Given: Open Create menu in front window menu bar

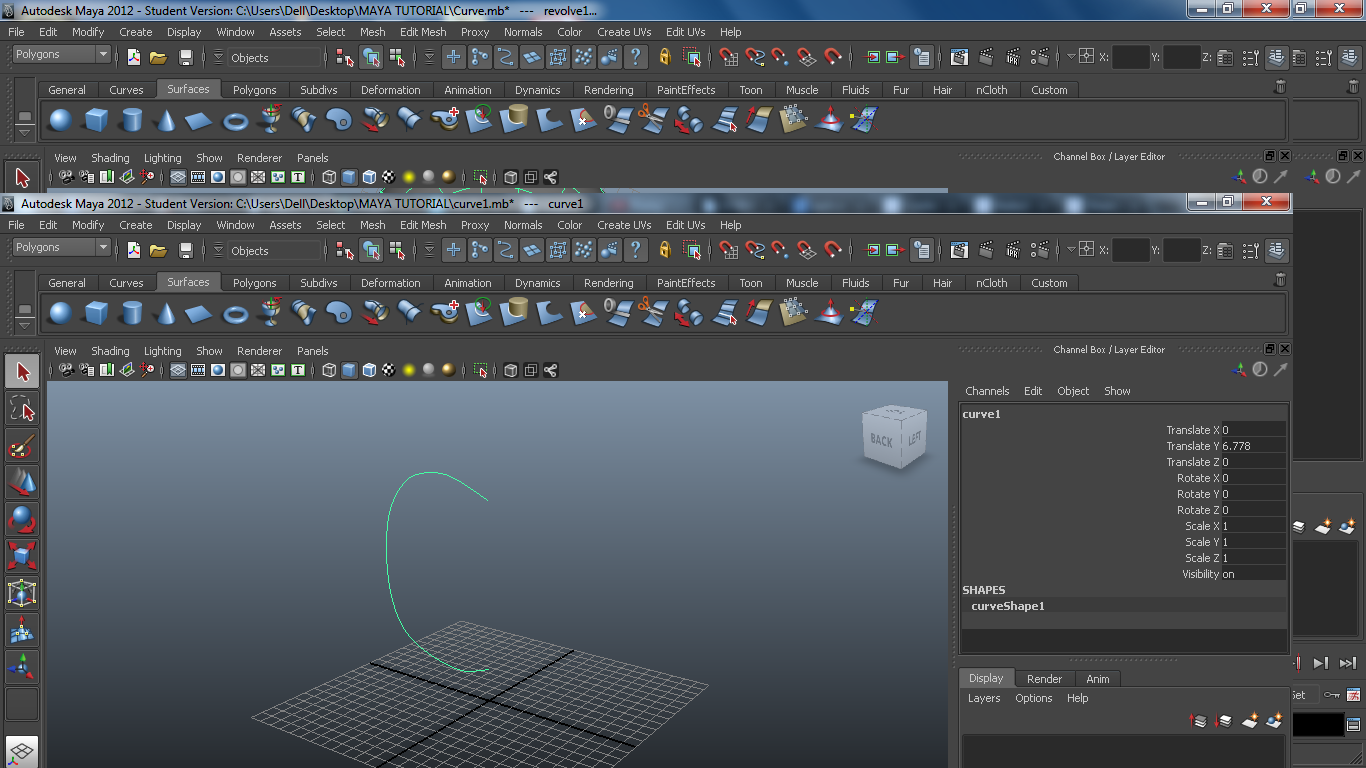Looking at the screenshot, I should [x=136, y=225].
